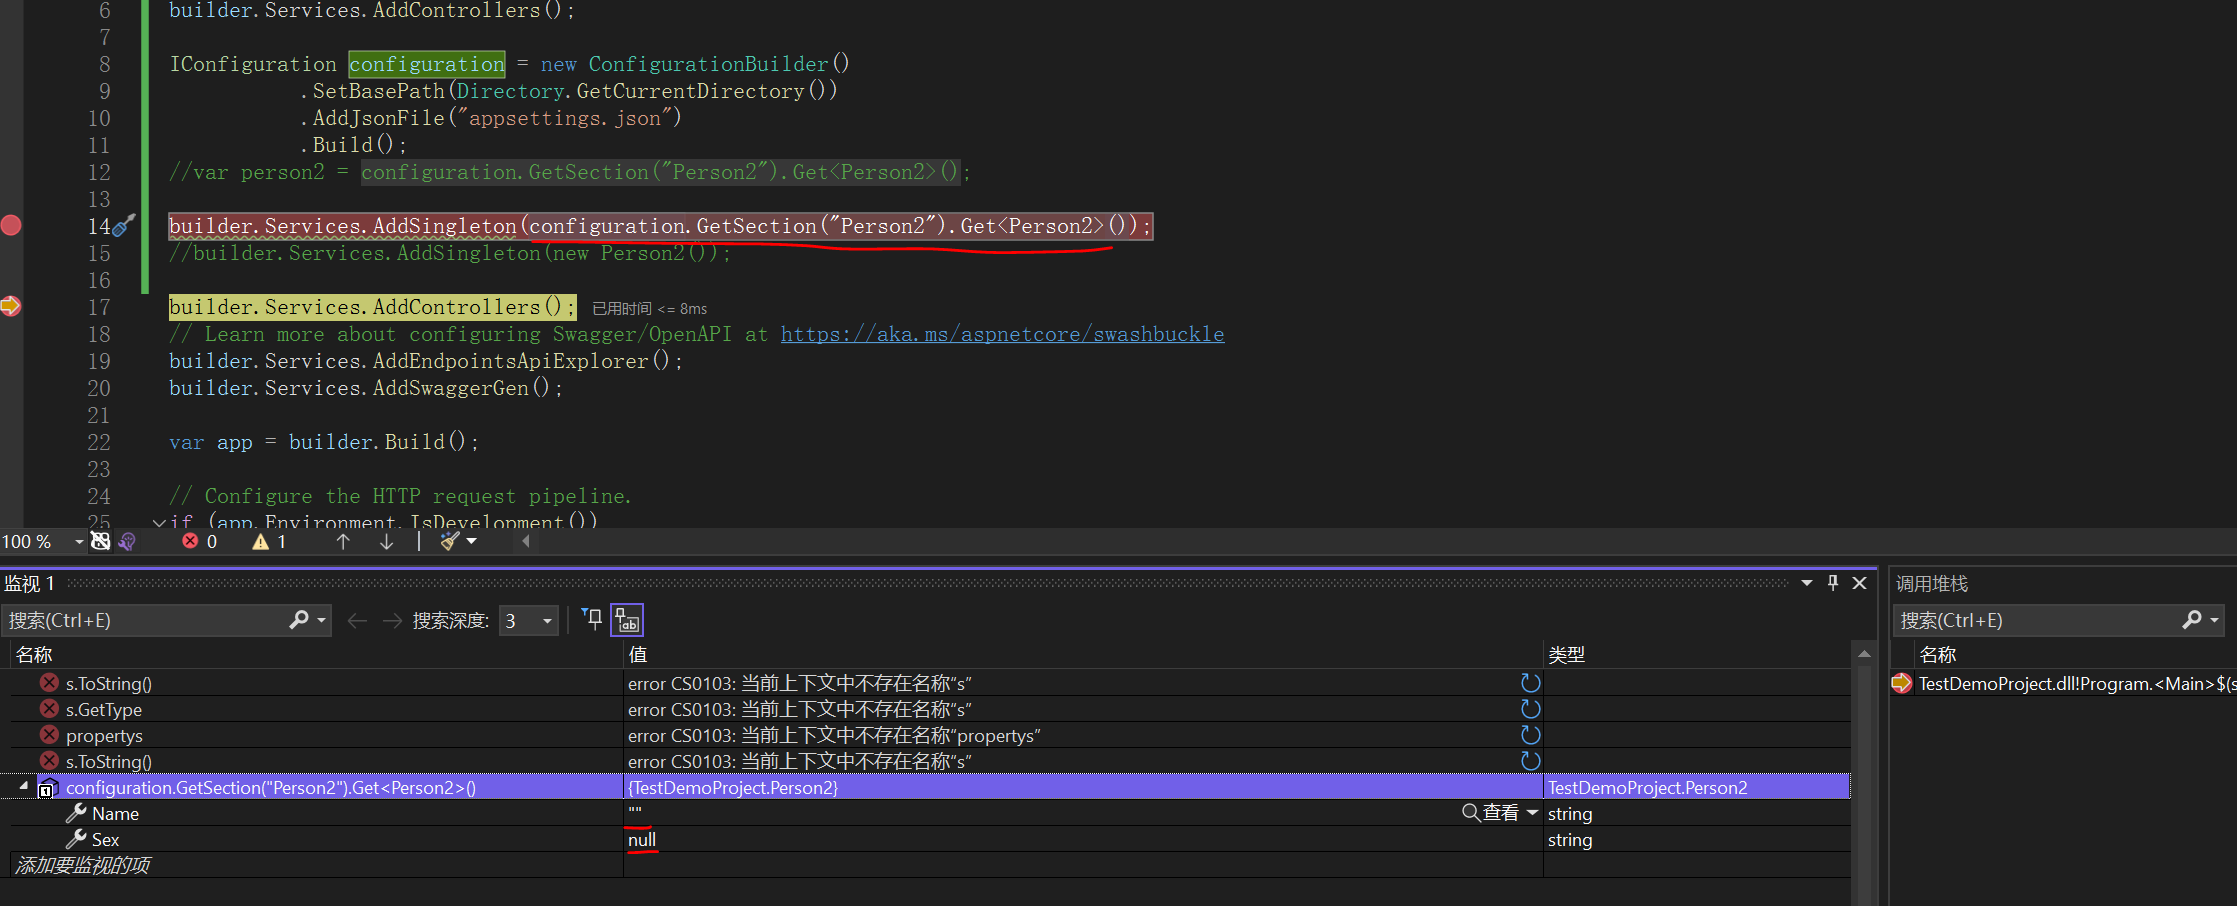This screenshot has width=2237, height=906.
Task: Show warnings via the yellow warning icon
Action: 261,541
